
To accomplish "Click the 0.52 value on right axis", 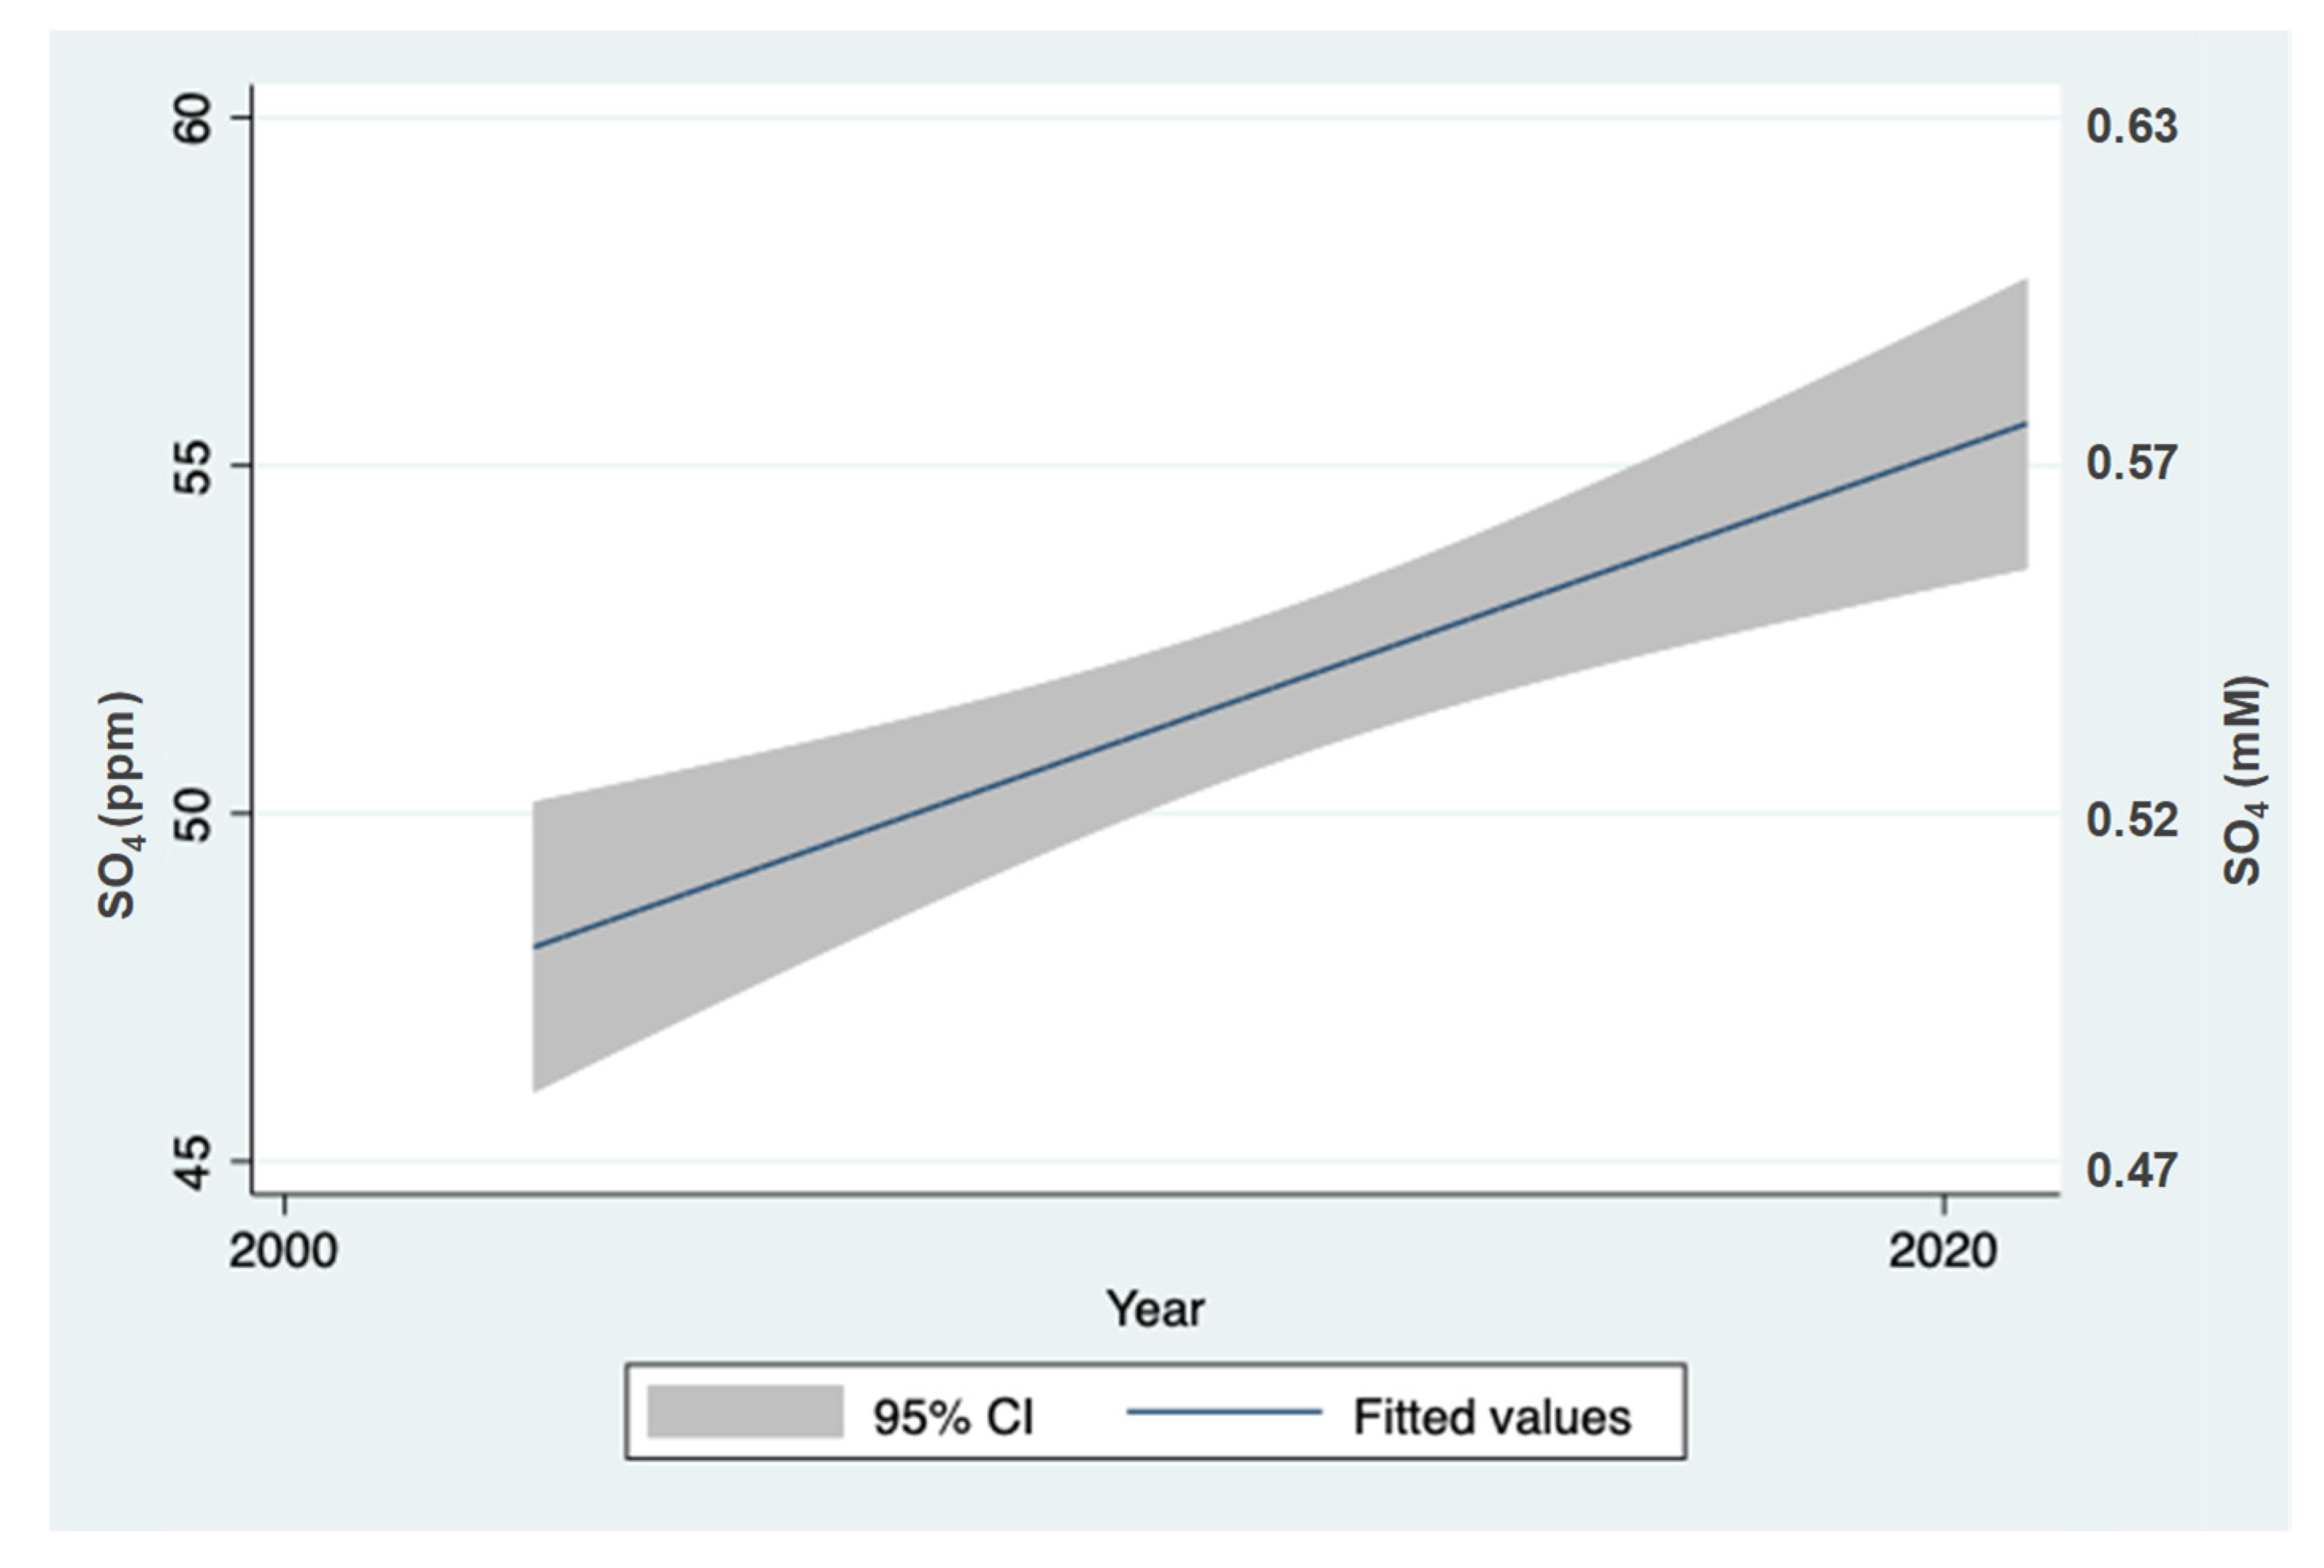I will (x=2131, y=820).
